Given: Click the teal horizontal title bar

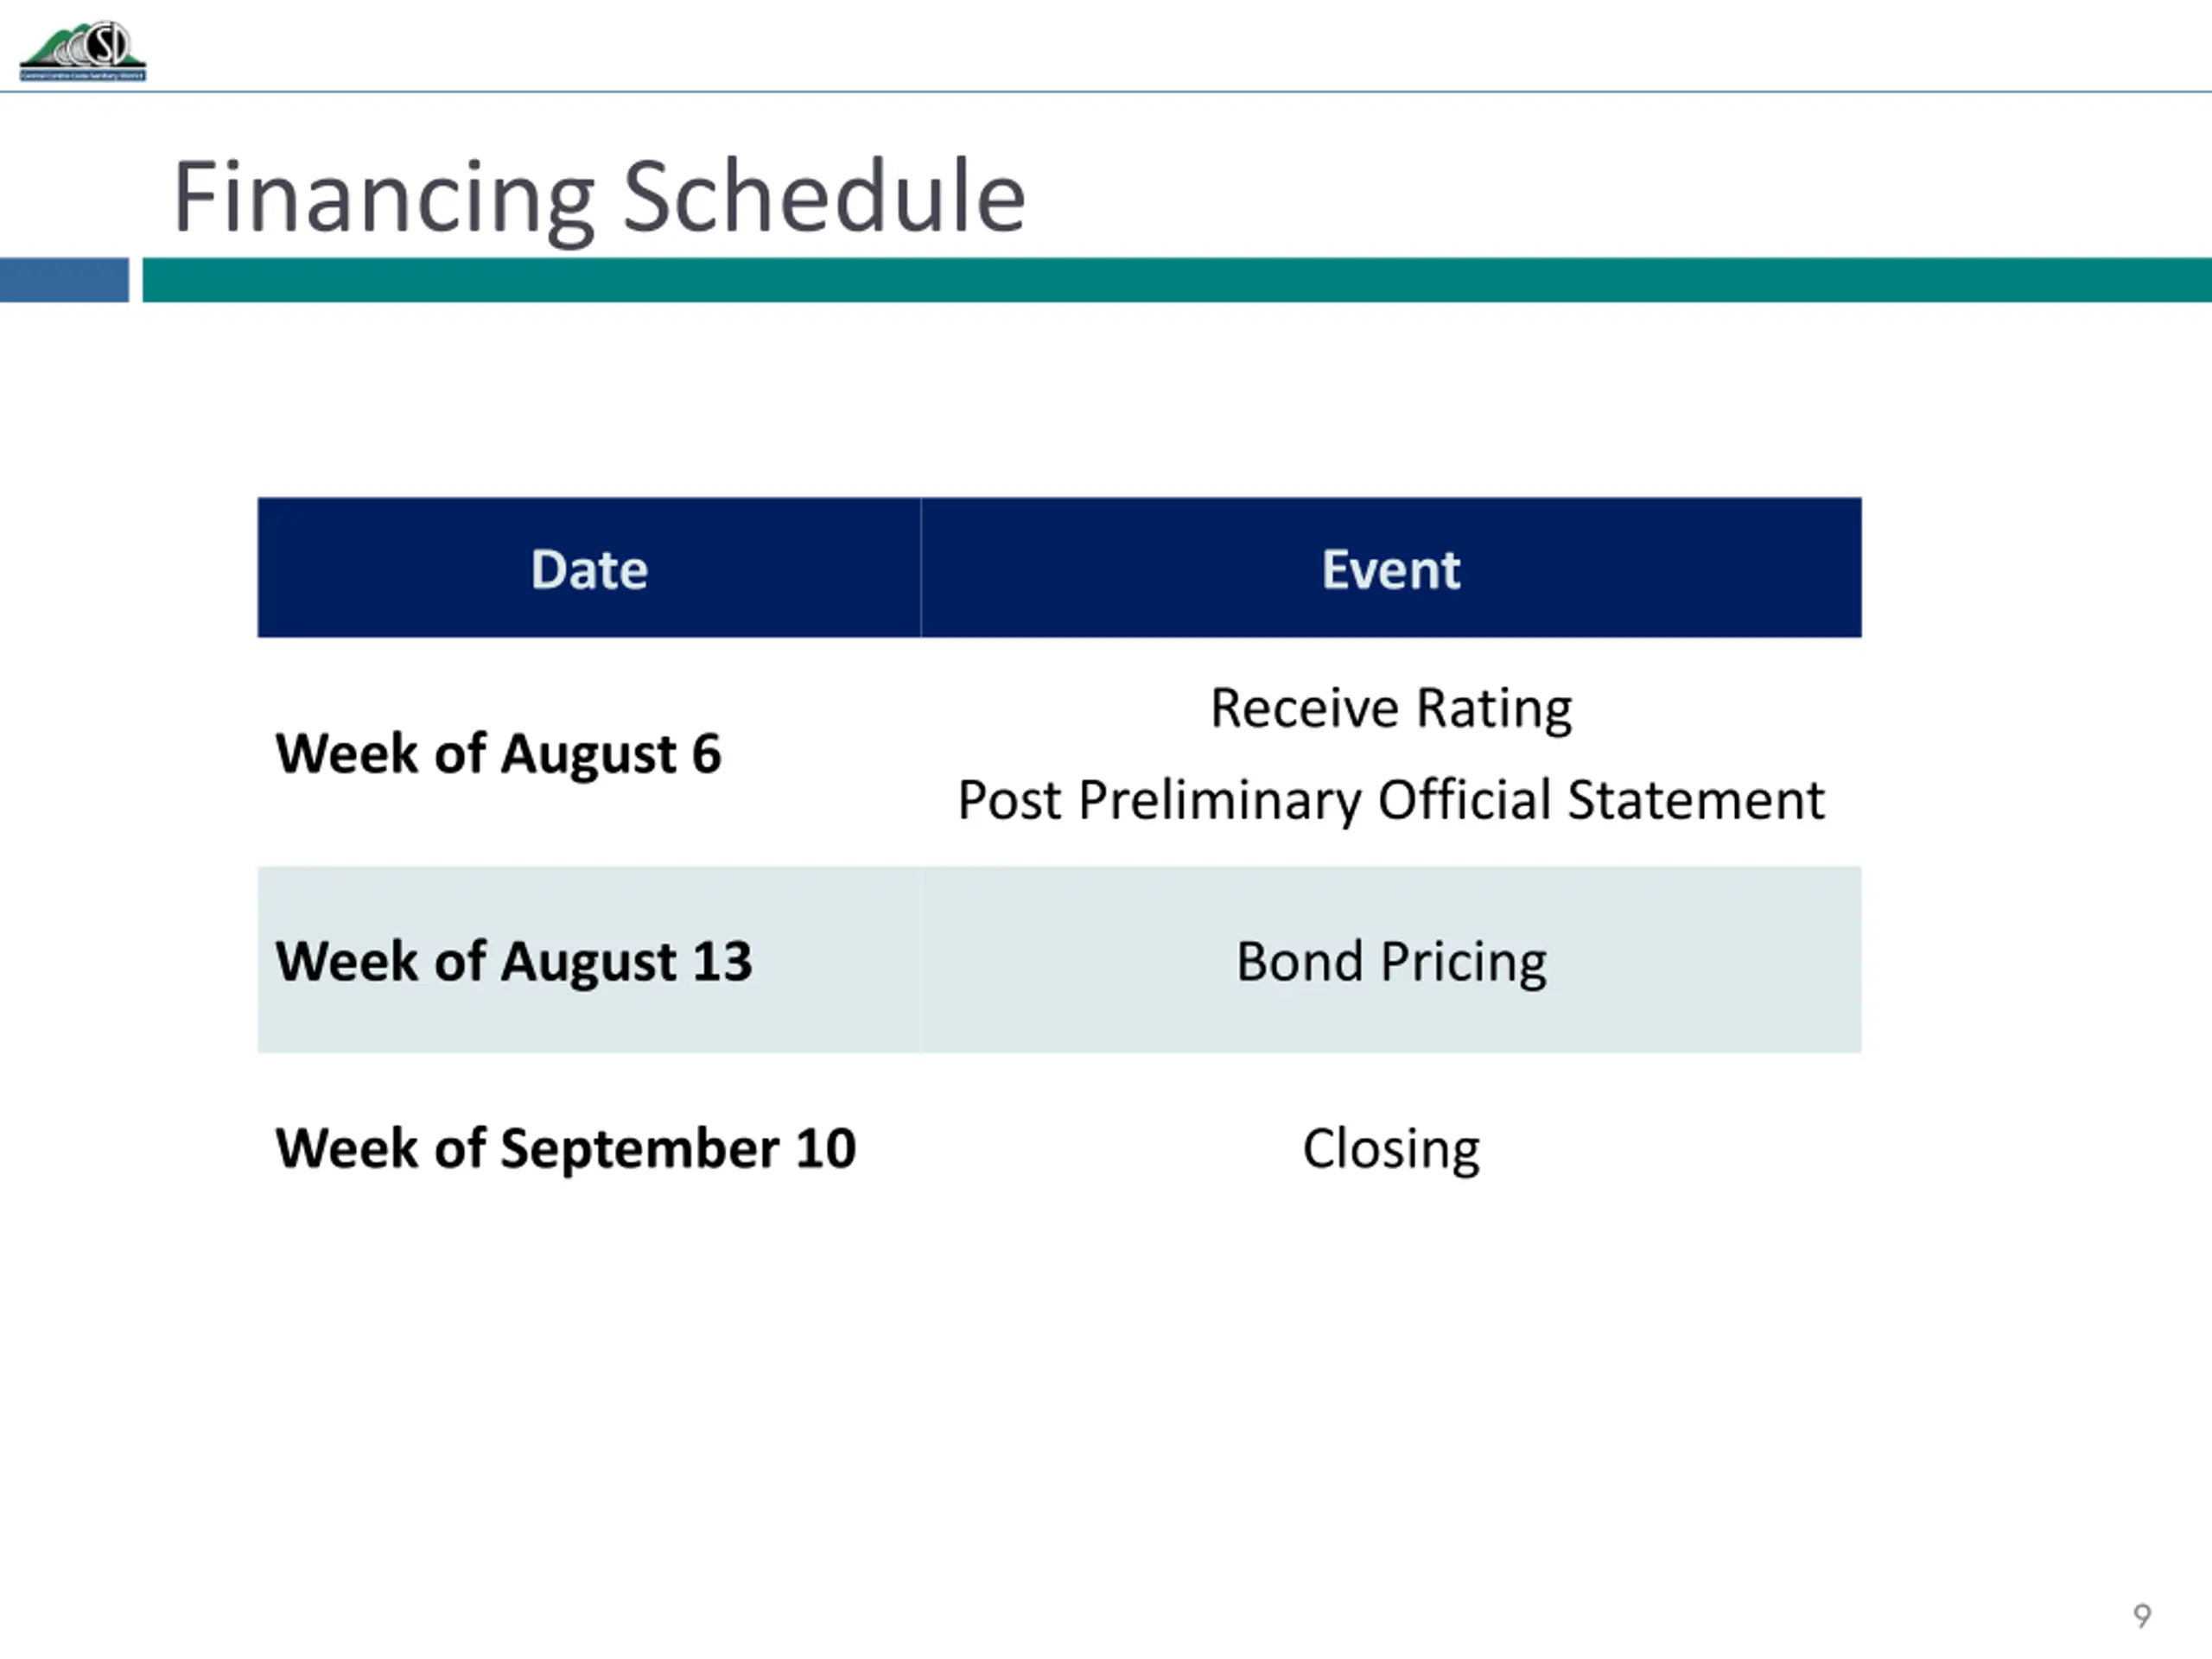Looking at the screenshot, I should tap(1177, 280).
